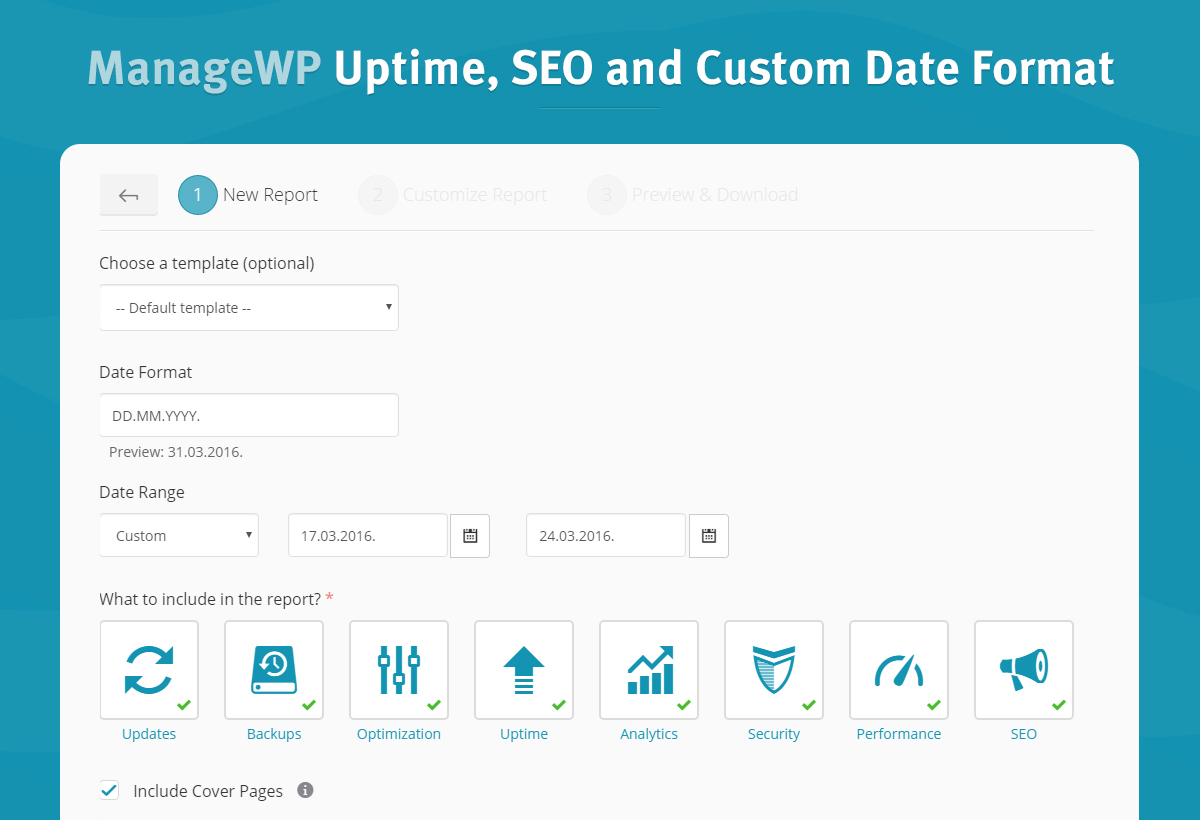This screenshot has width=1200, height=820.
Task: Toggle the SEO megaphone icon
Action: click(x=1024, y=670)
